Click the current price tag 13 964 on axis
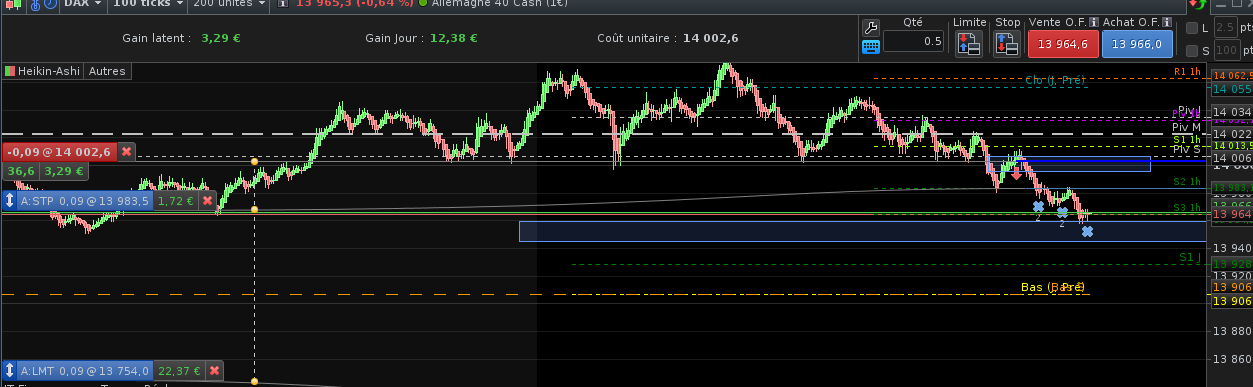Viewport: 1253px width, 387px height. (x=1232, y=213)
